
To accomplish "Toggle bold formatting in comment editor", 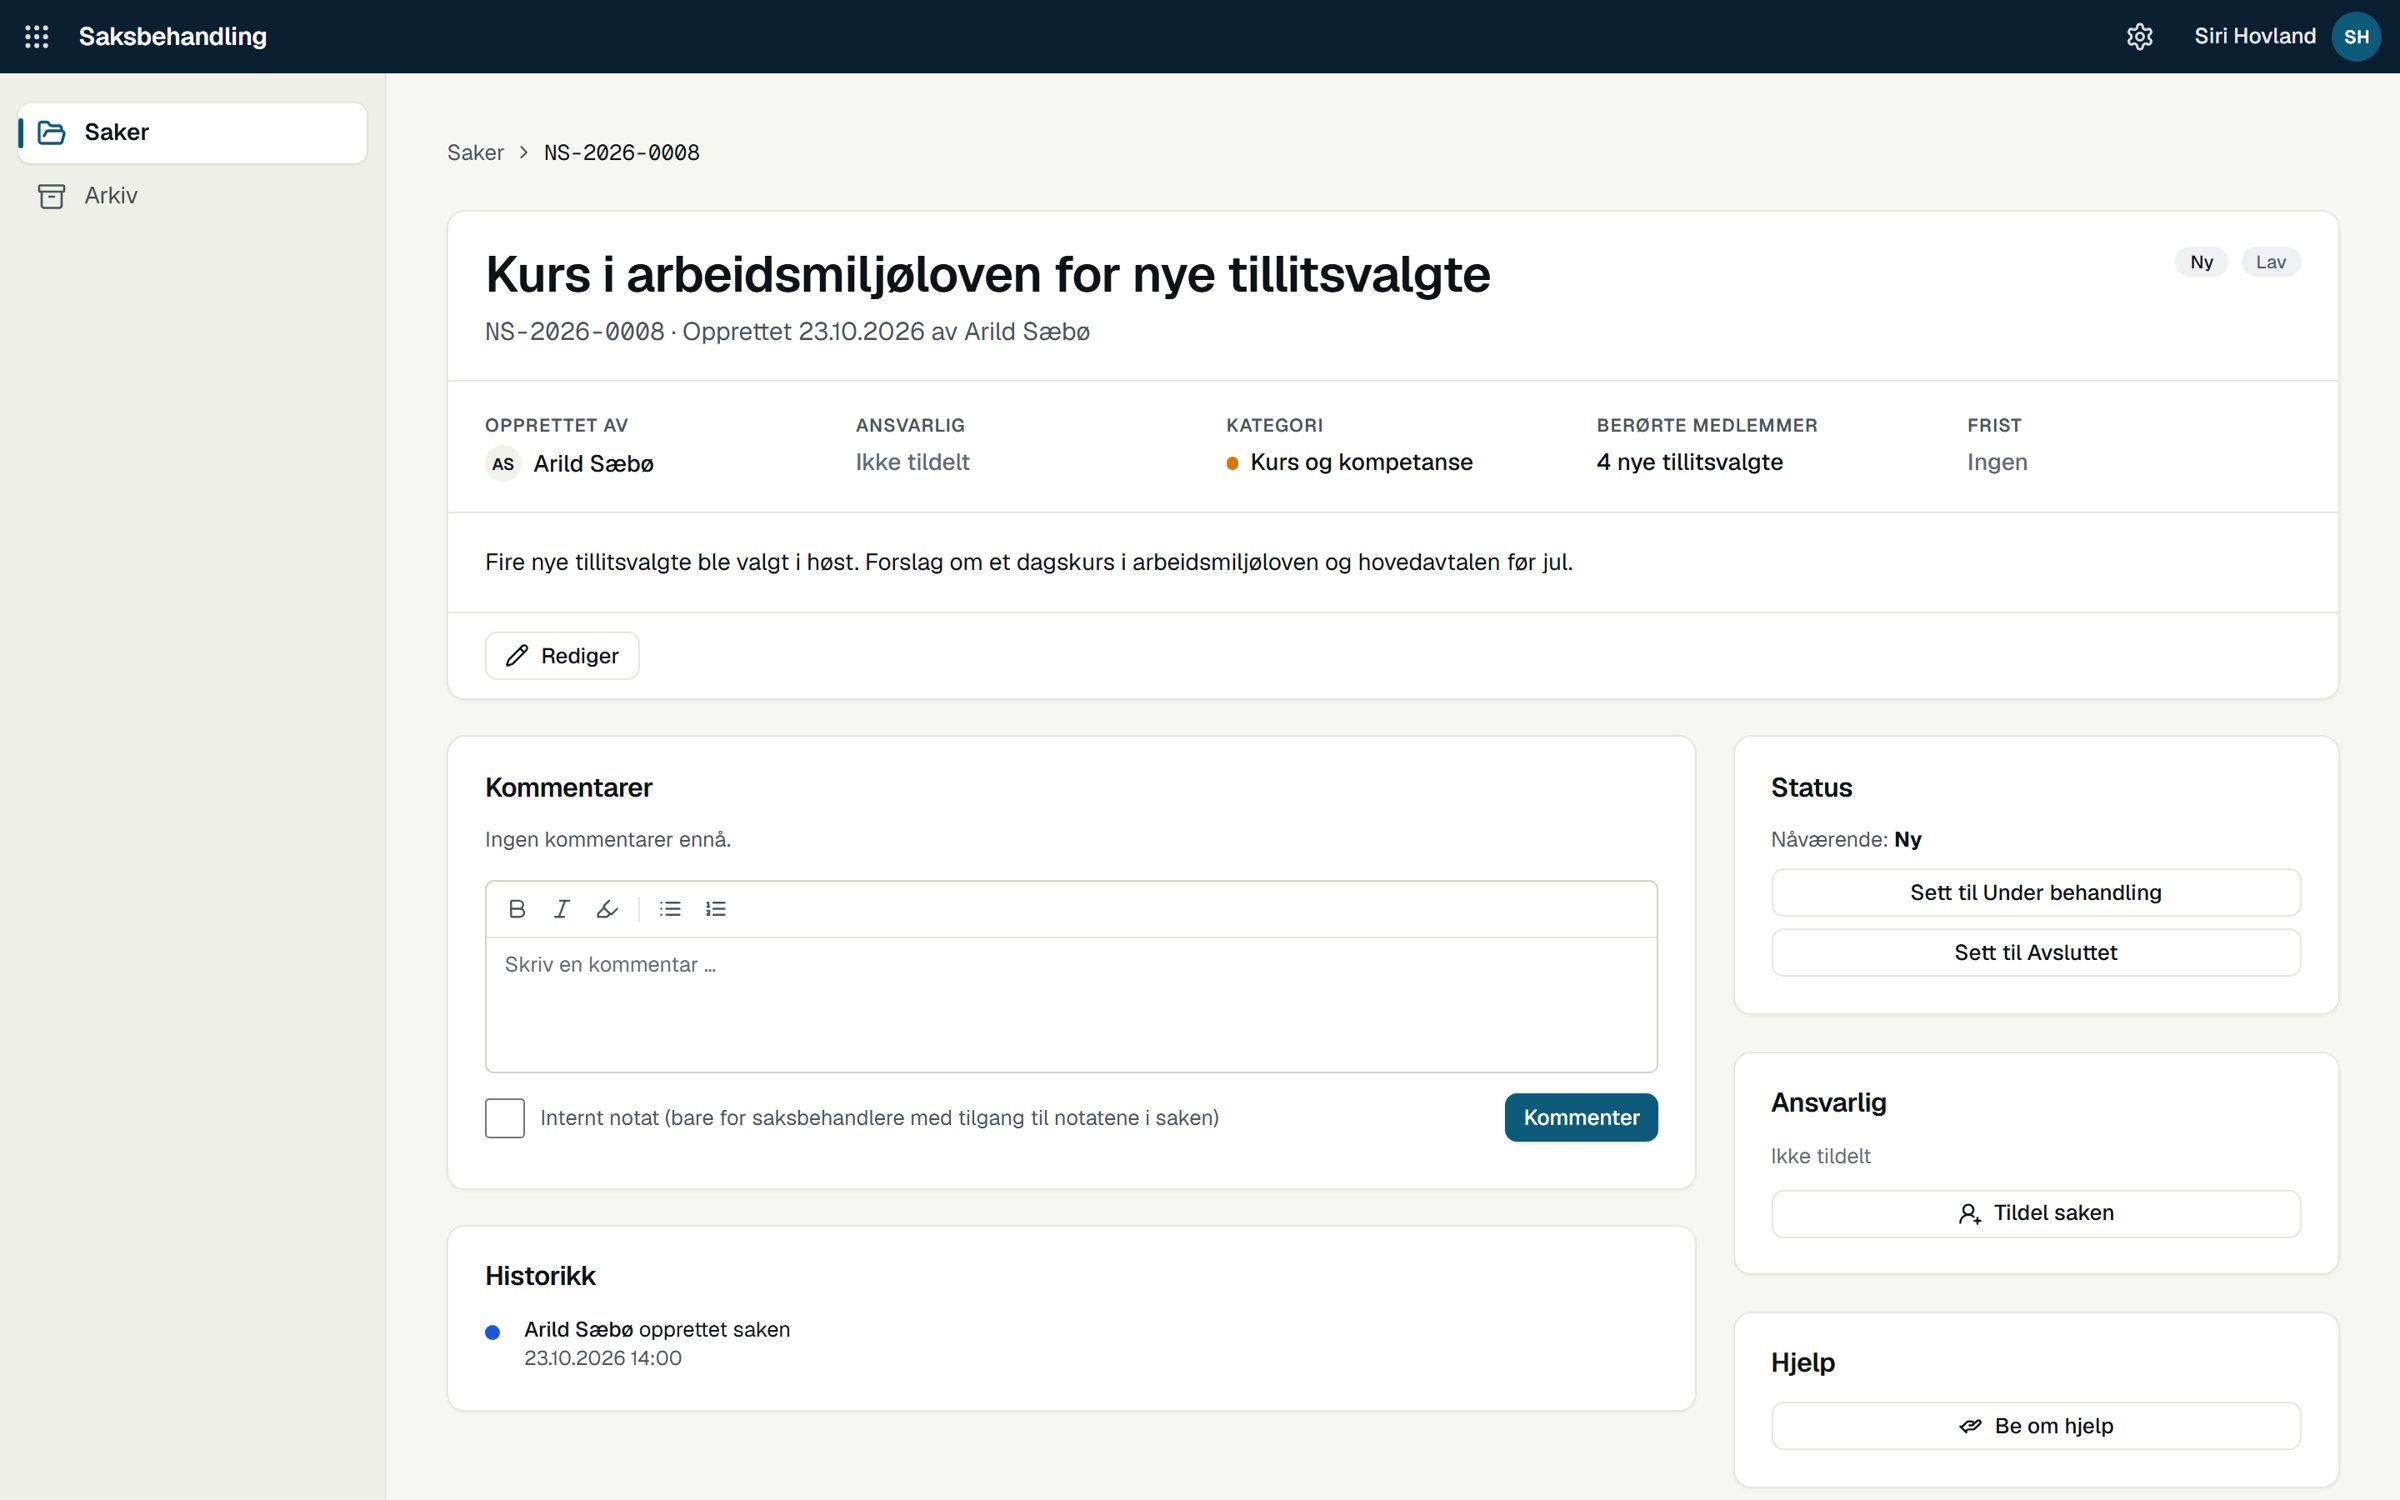I will click(517, 909).
